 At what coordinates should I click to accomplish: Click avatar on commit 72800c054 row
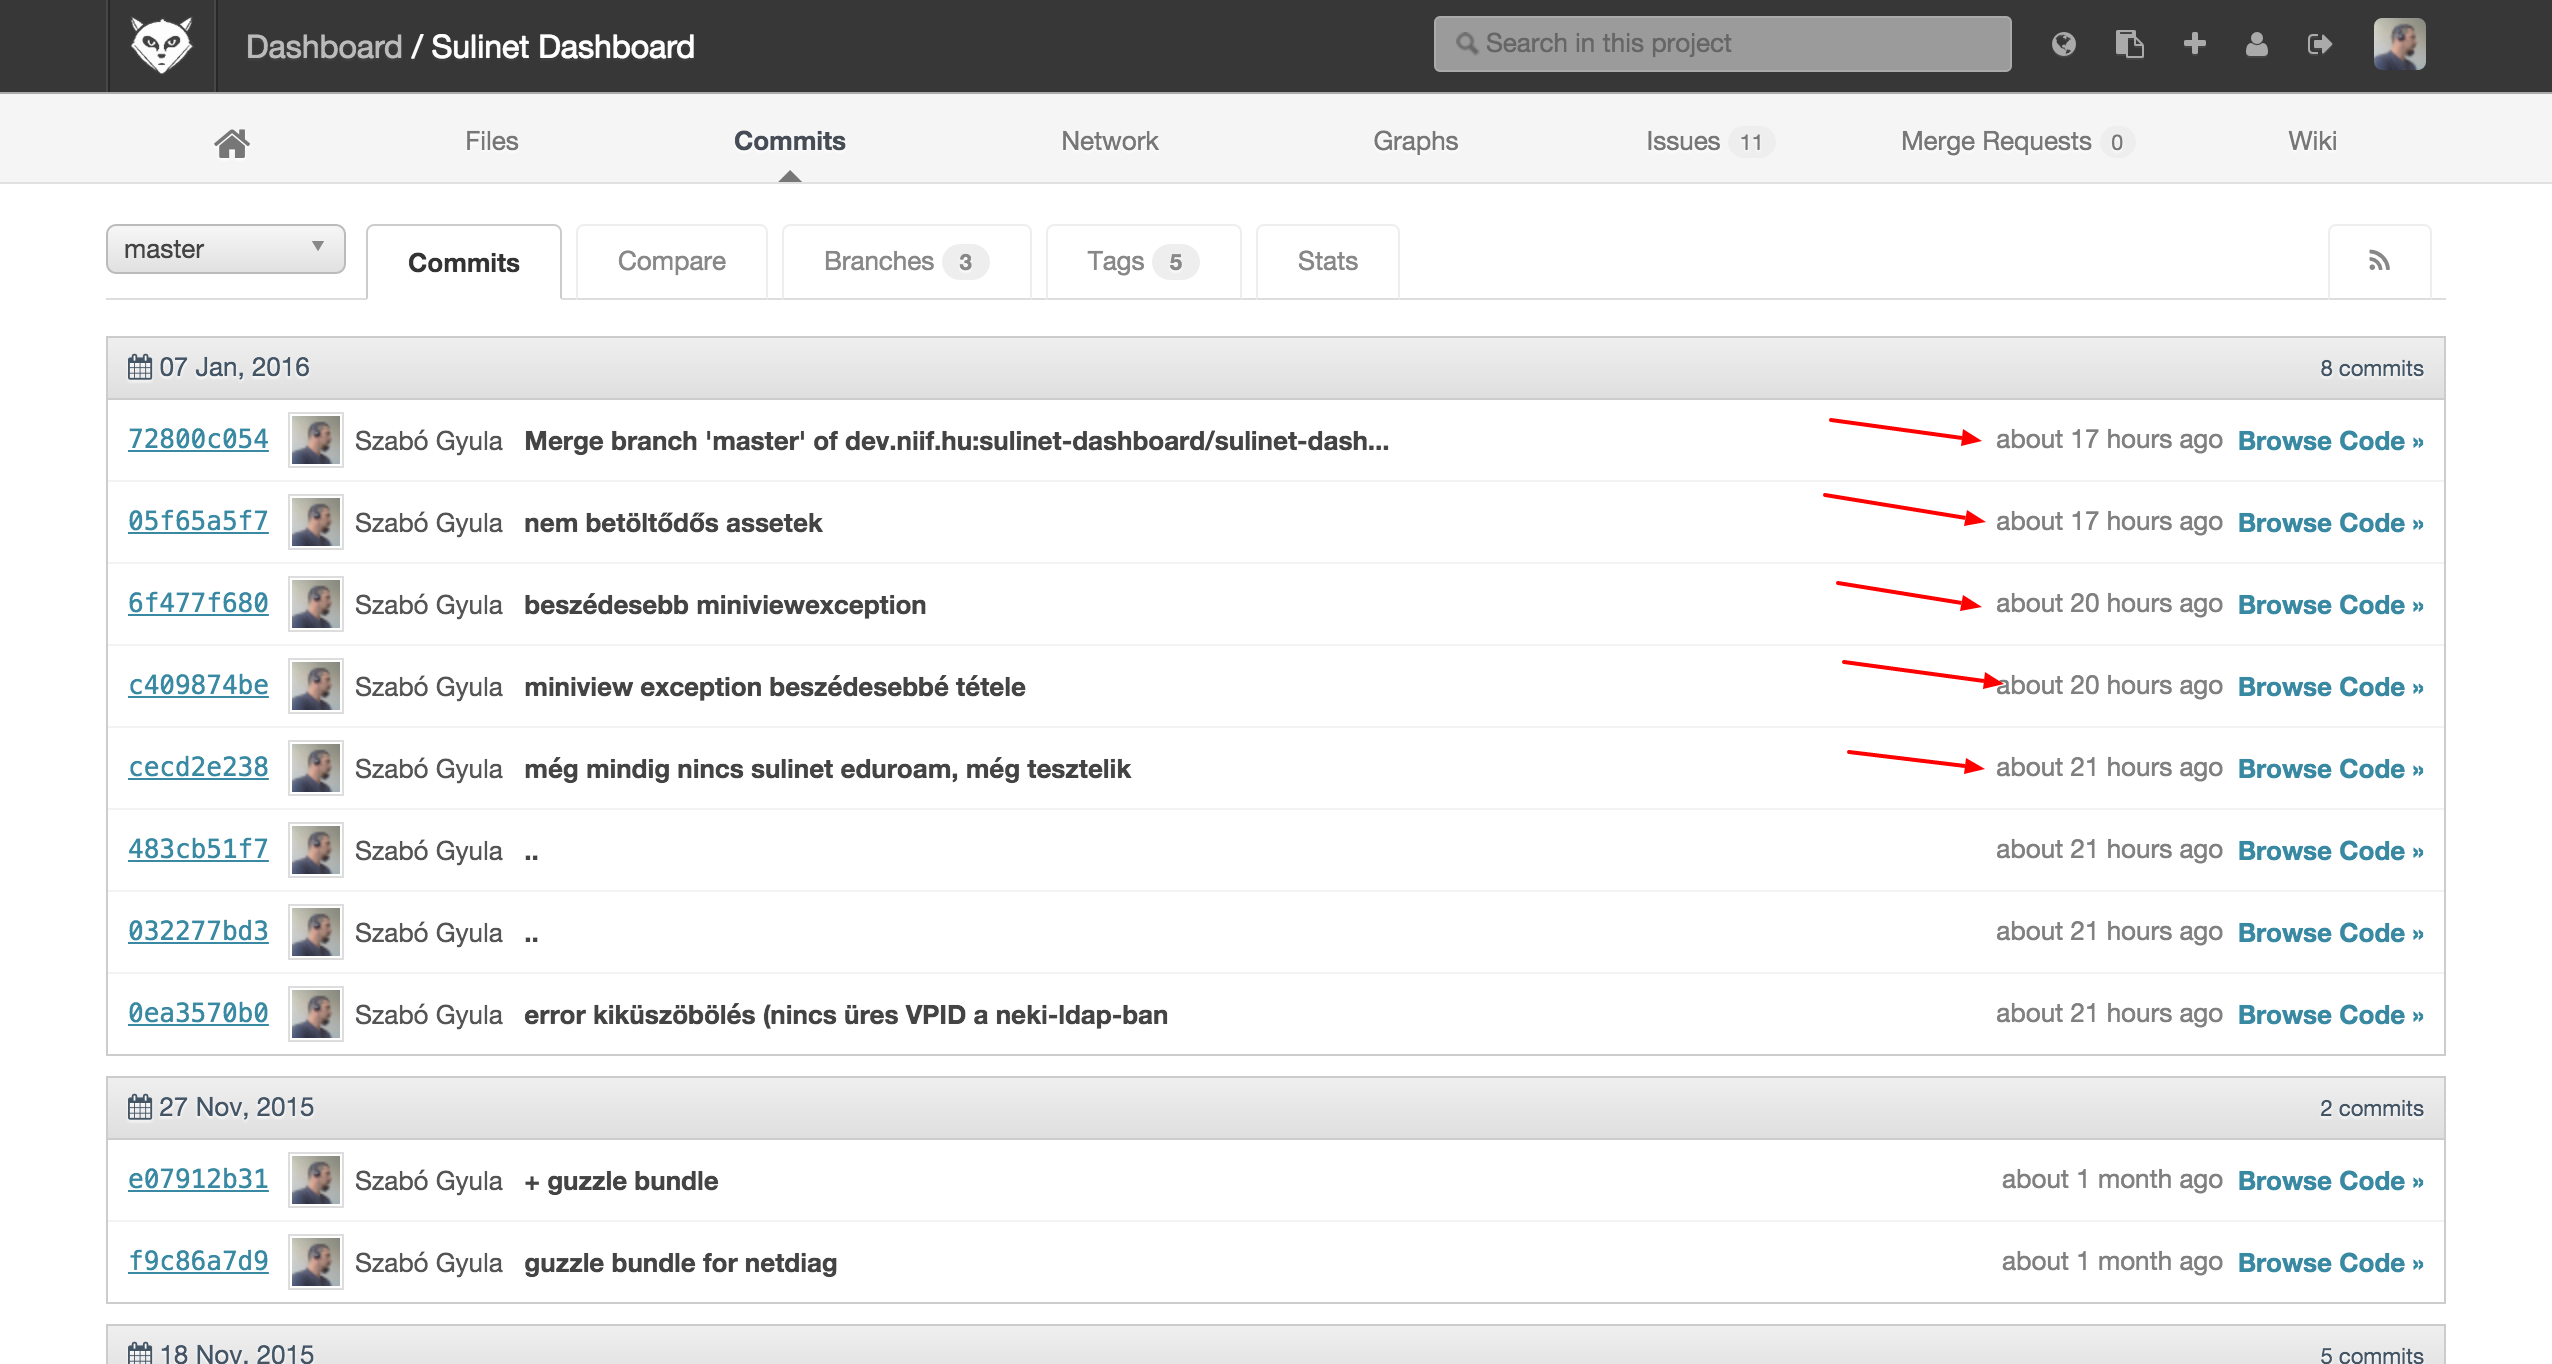coord(316,440)
